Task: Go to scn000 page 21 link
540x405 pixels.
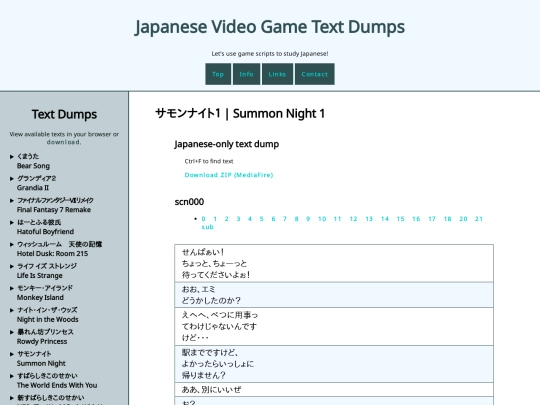Action: tap(479, 219)
